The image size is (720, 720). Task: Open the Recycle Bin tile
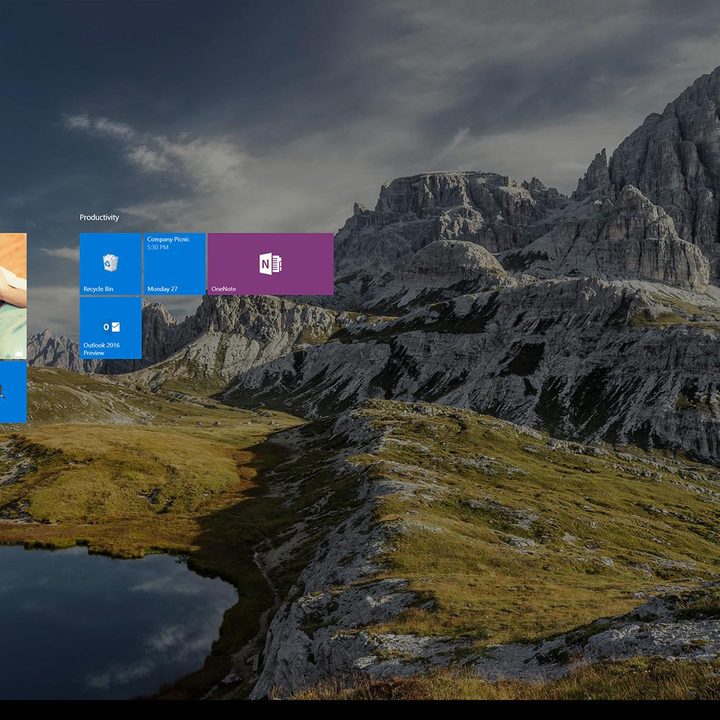[111, 264]
